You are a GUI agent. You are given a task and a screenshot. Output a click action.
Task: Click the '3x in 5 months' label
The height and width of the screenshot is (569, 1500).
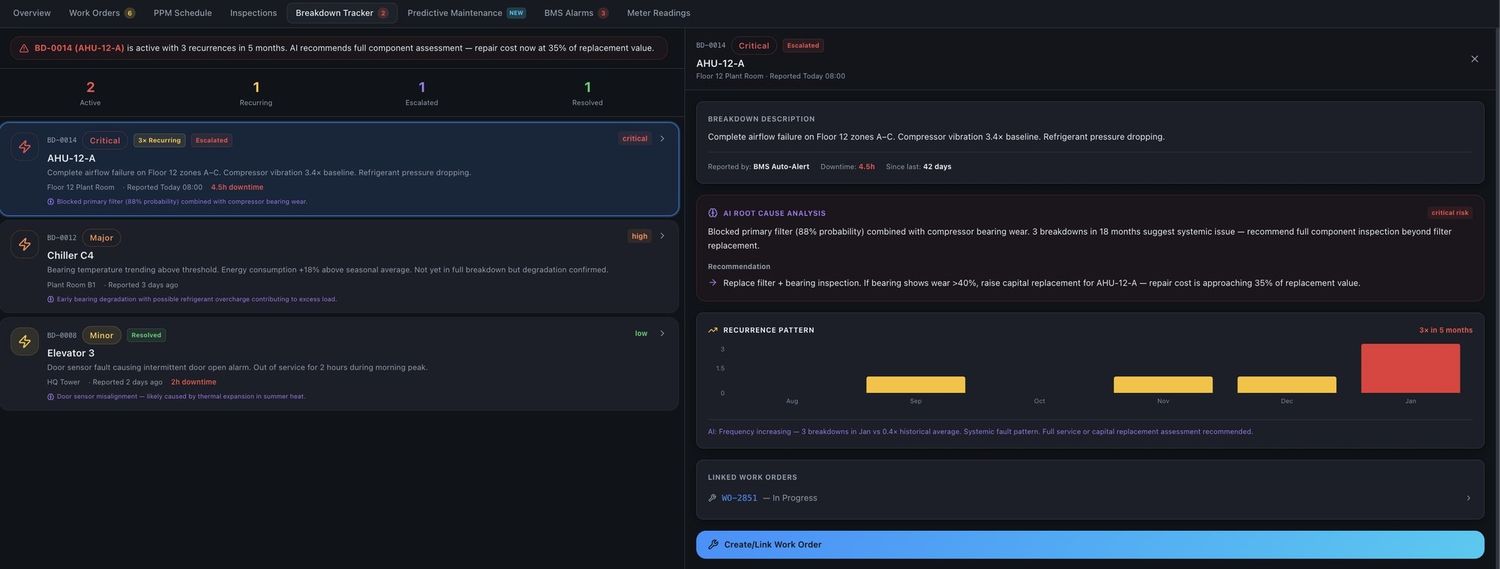pos(1445,330)
